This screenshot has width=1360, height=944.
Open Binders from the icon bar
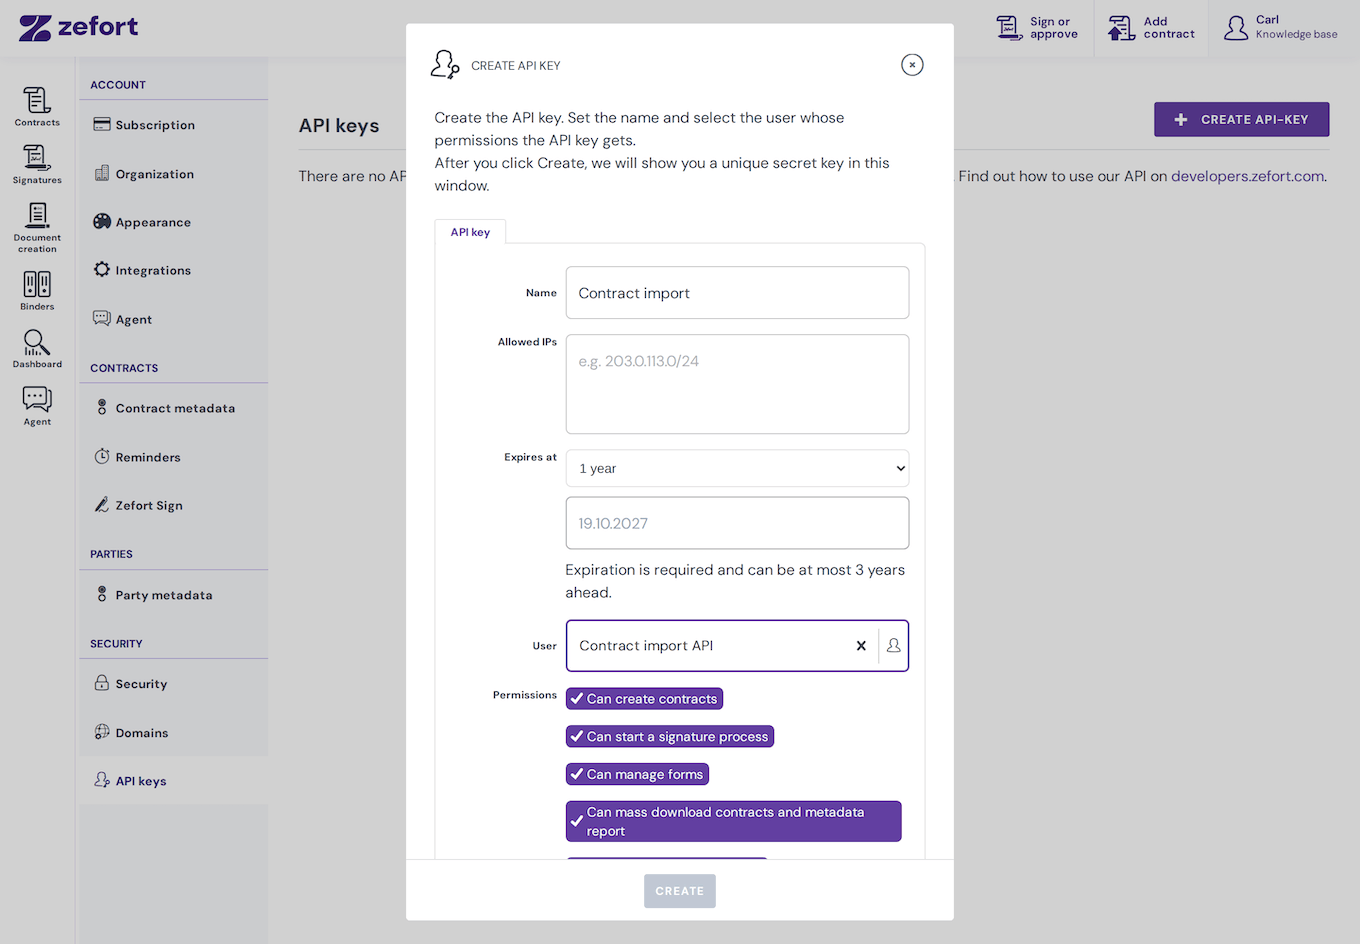coord(37,290)
